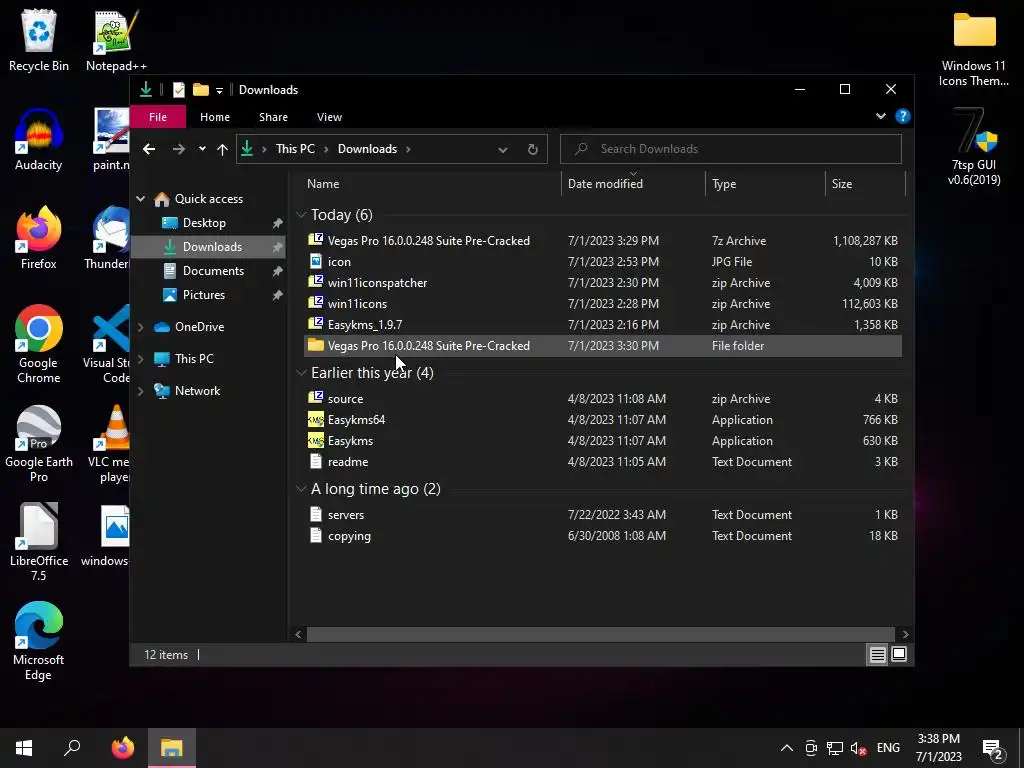The image size is (1024, 768).
Task: Switch to large thumbnails view icon
Action: [899, 654]
